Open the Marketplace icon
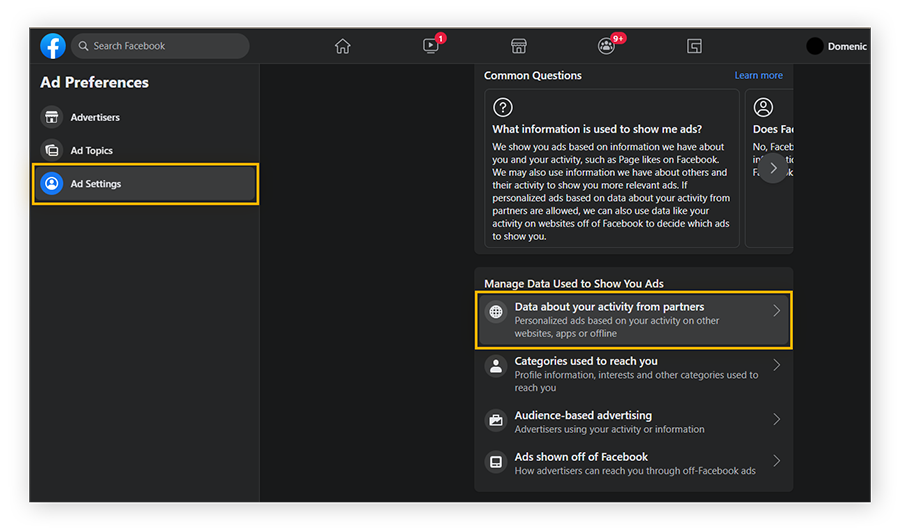The image size is (900, 529). tap(518, 46)
